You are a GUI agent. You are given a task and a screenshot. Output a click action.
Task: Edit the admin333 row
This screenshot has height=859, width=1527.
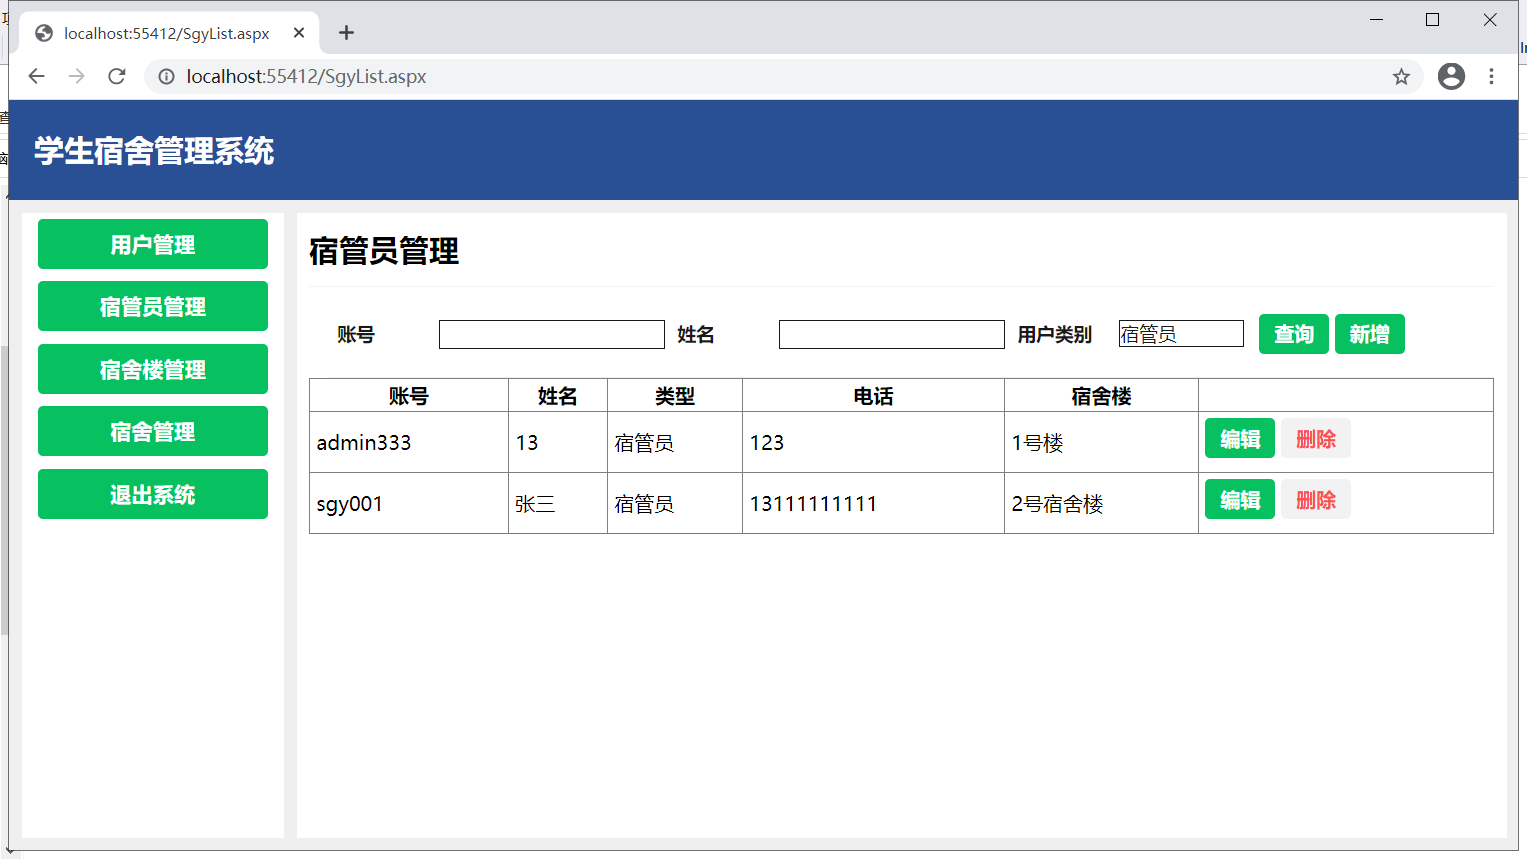coord(1239,439)
